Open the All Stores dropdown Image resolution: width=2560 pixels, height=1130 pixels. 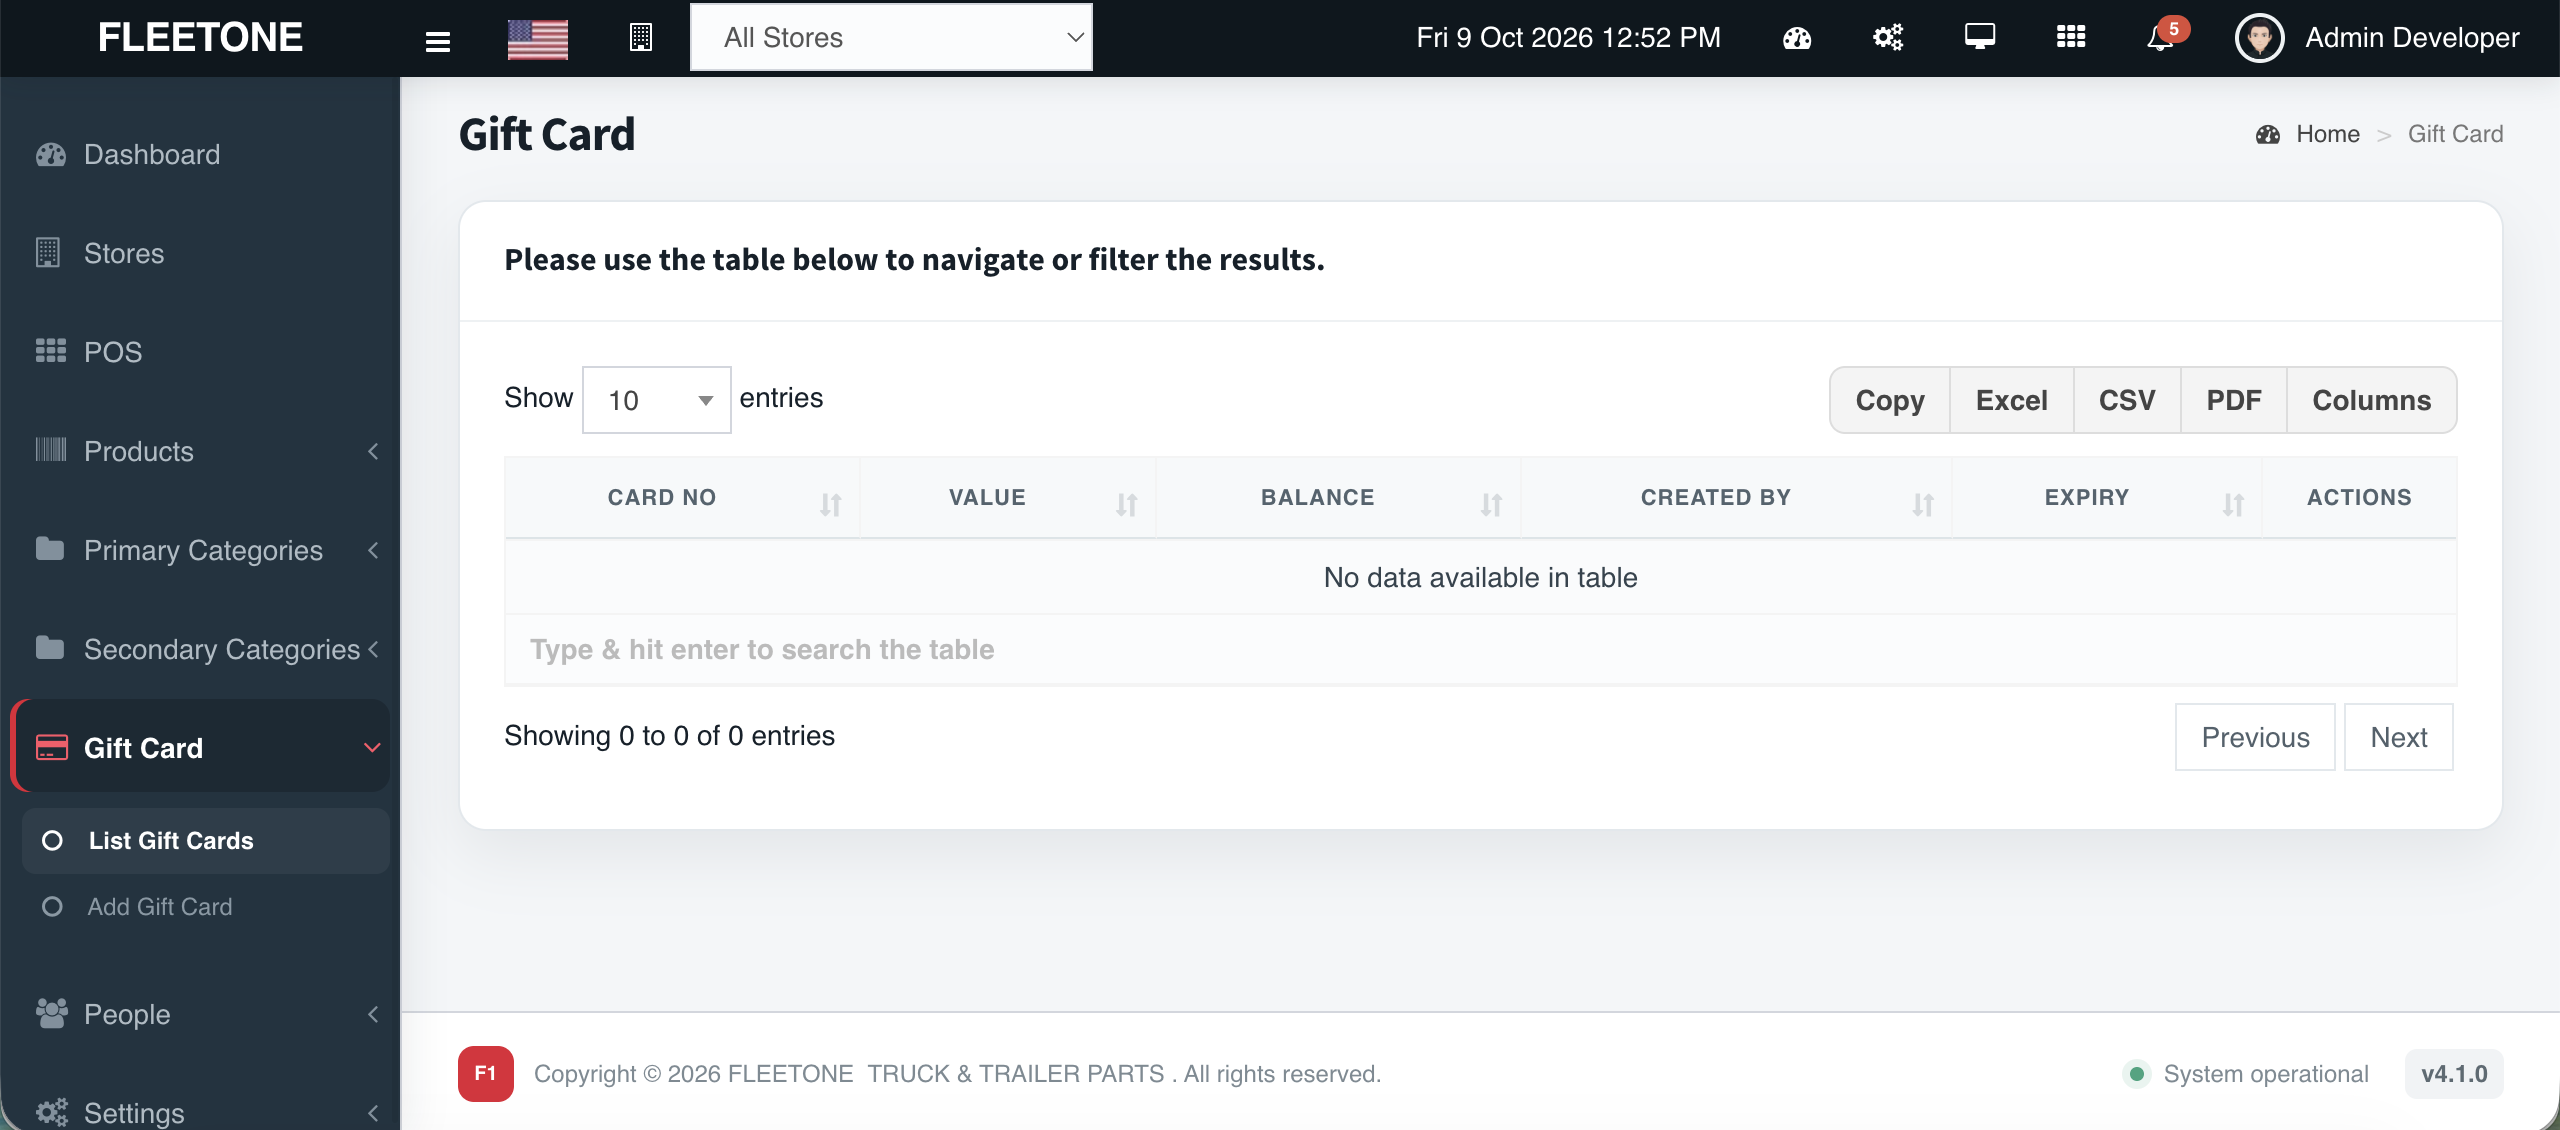(891, 37)
